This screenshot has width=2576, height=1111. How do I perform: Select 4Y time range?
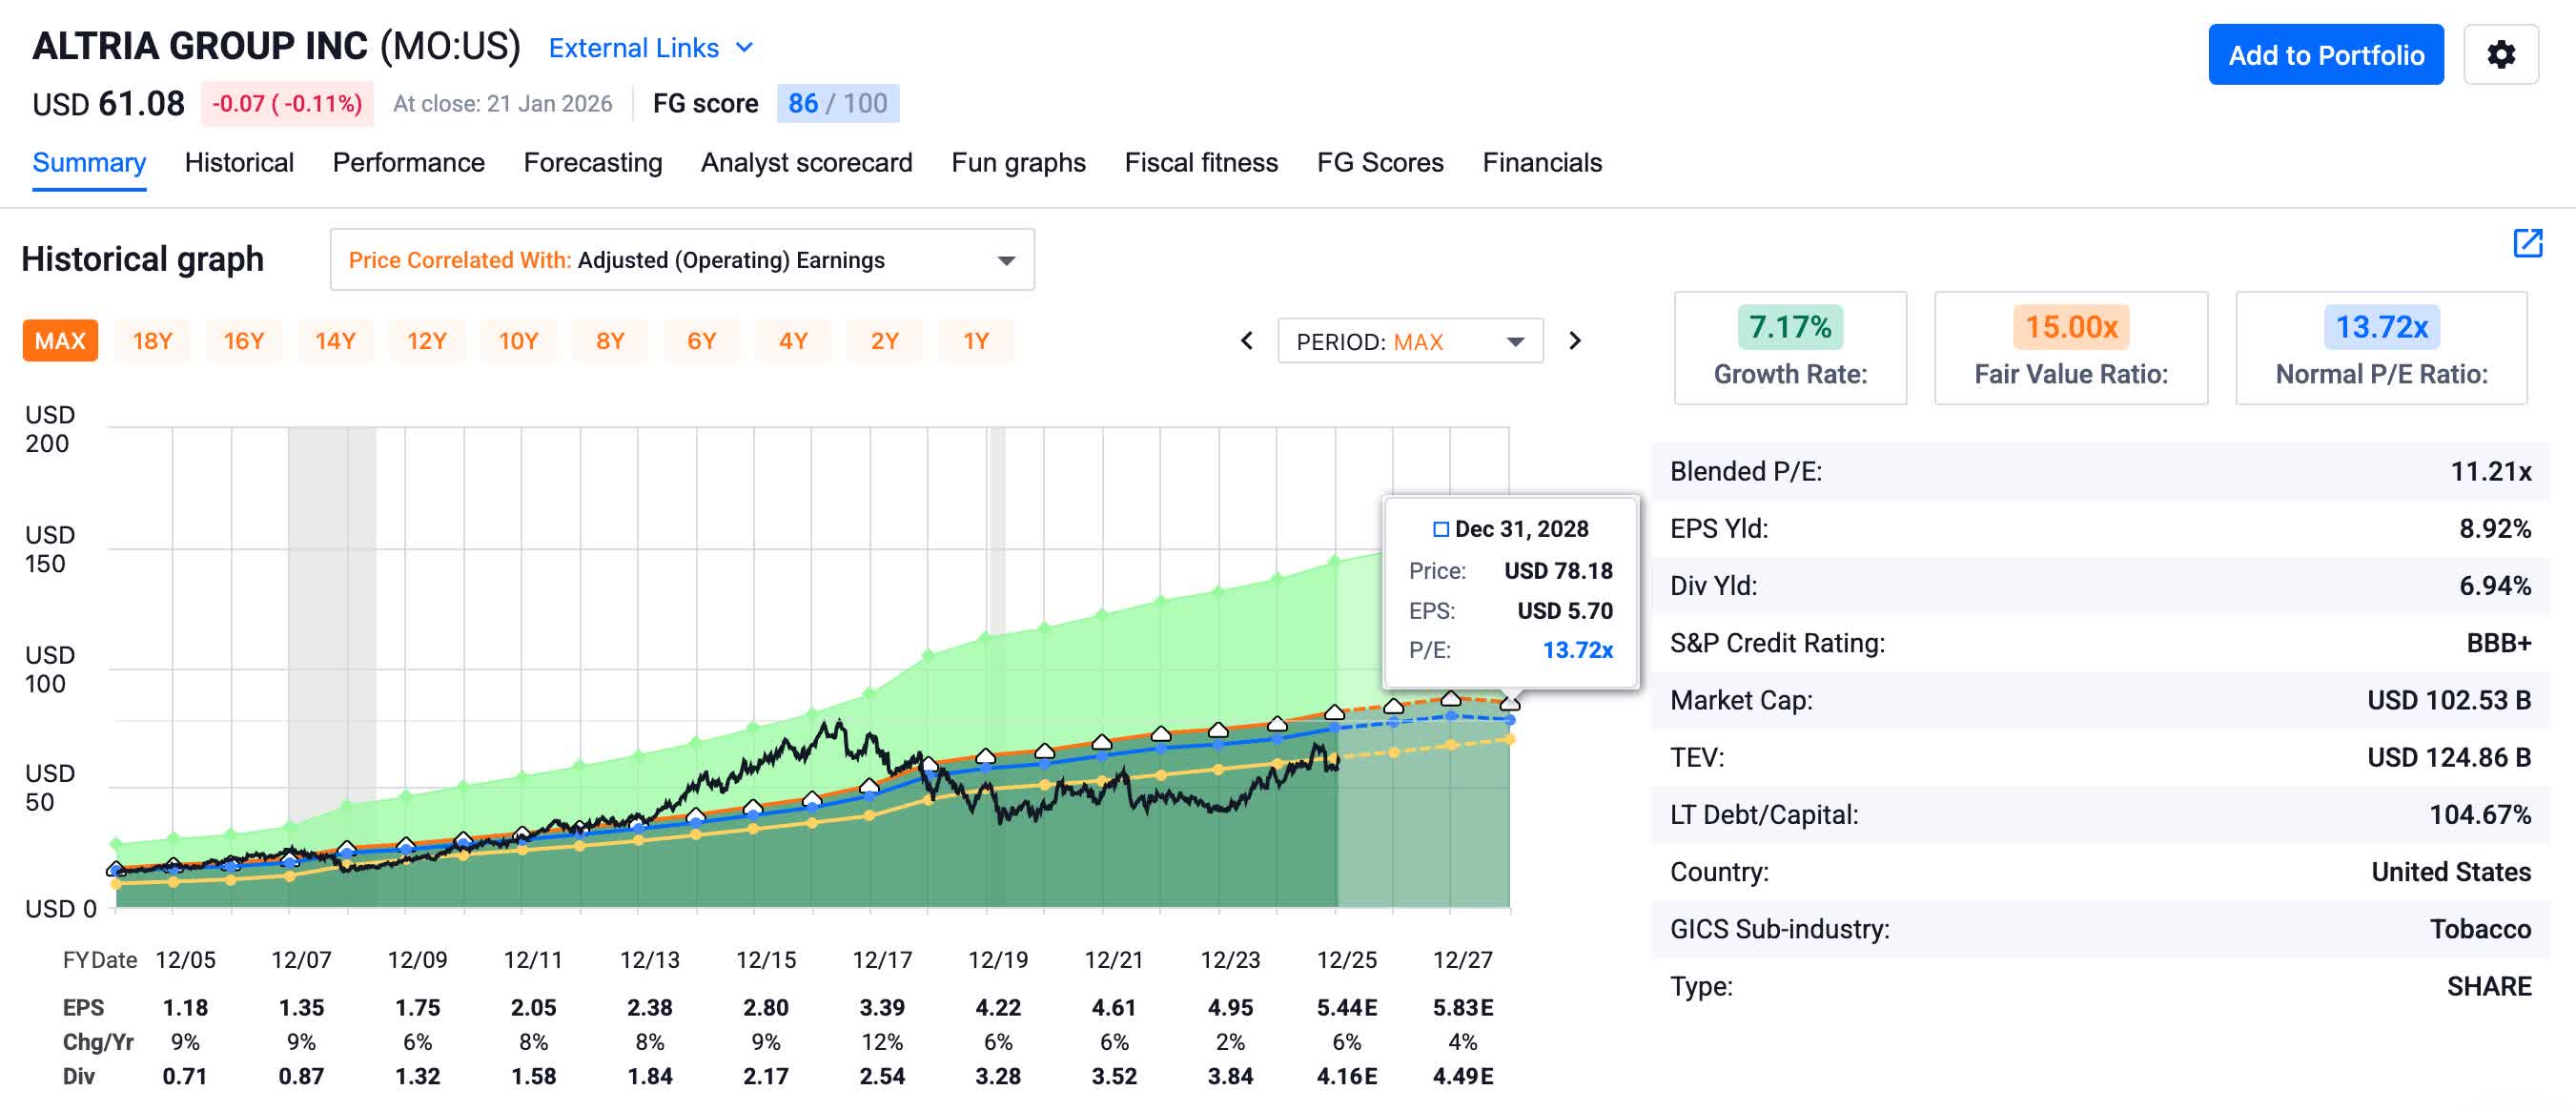793,341
